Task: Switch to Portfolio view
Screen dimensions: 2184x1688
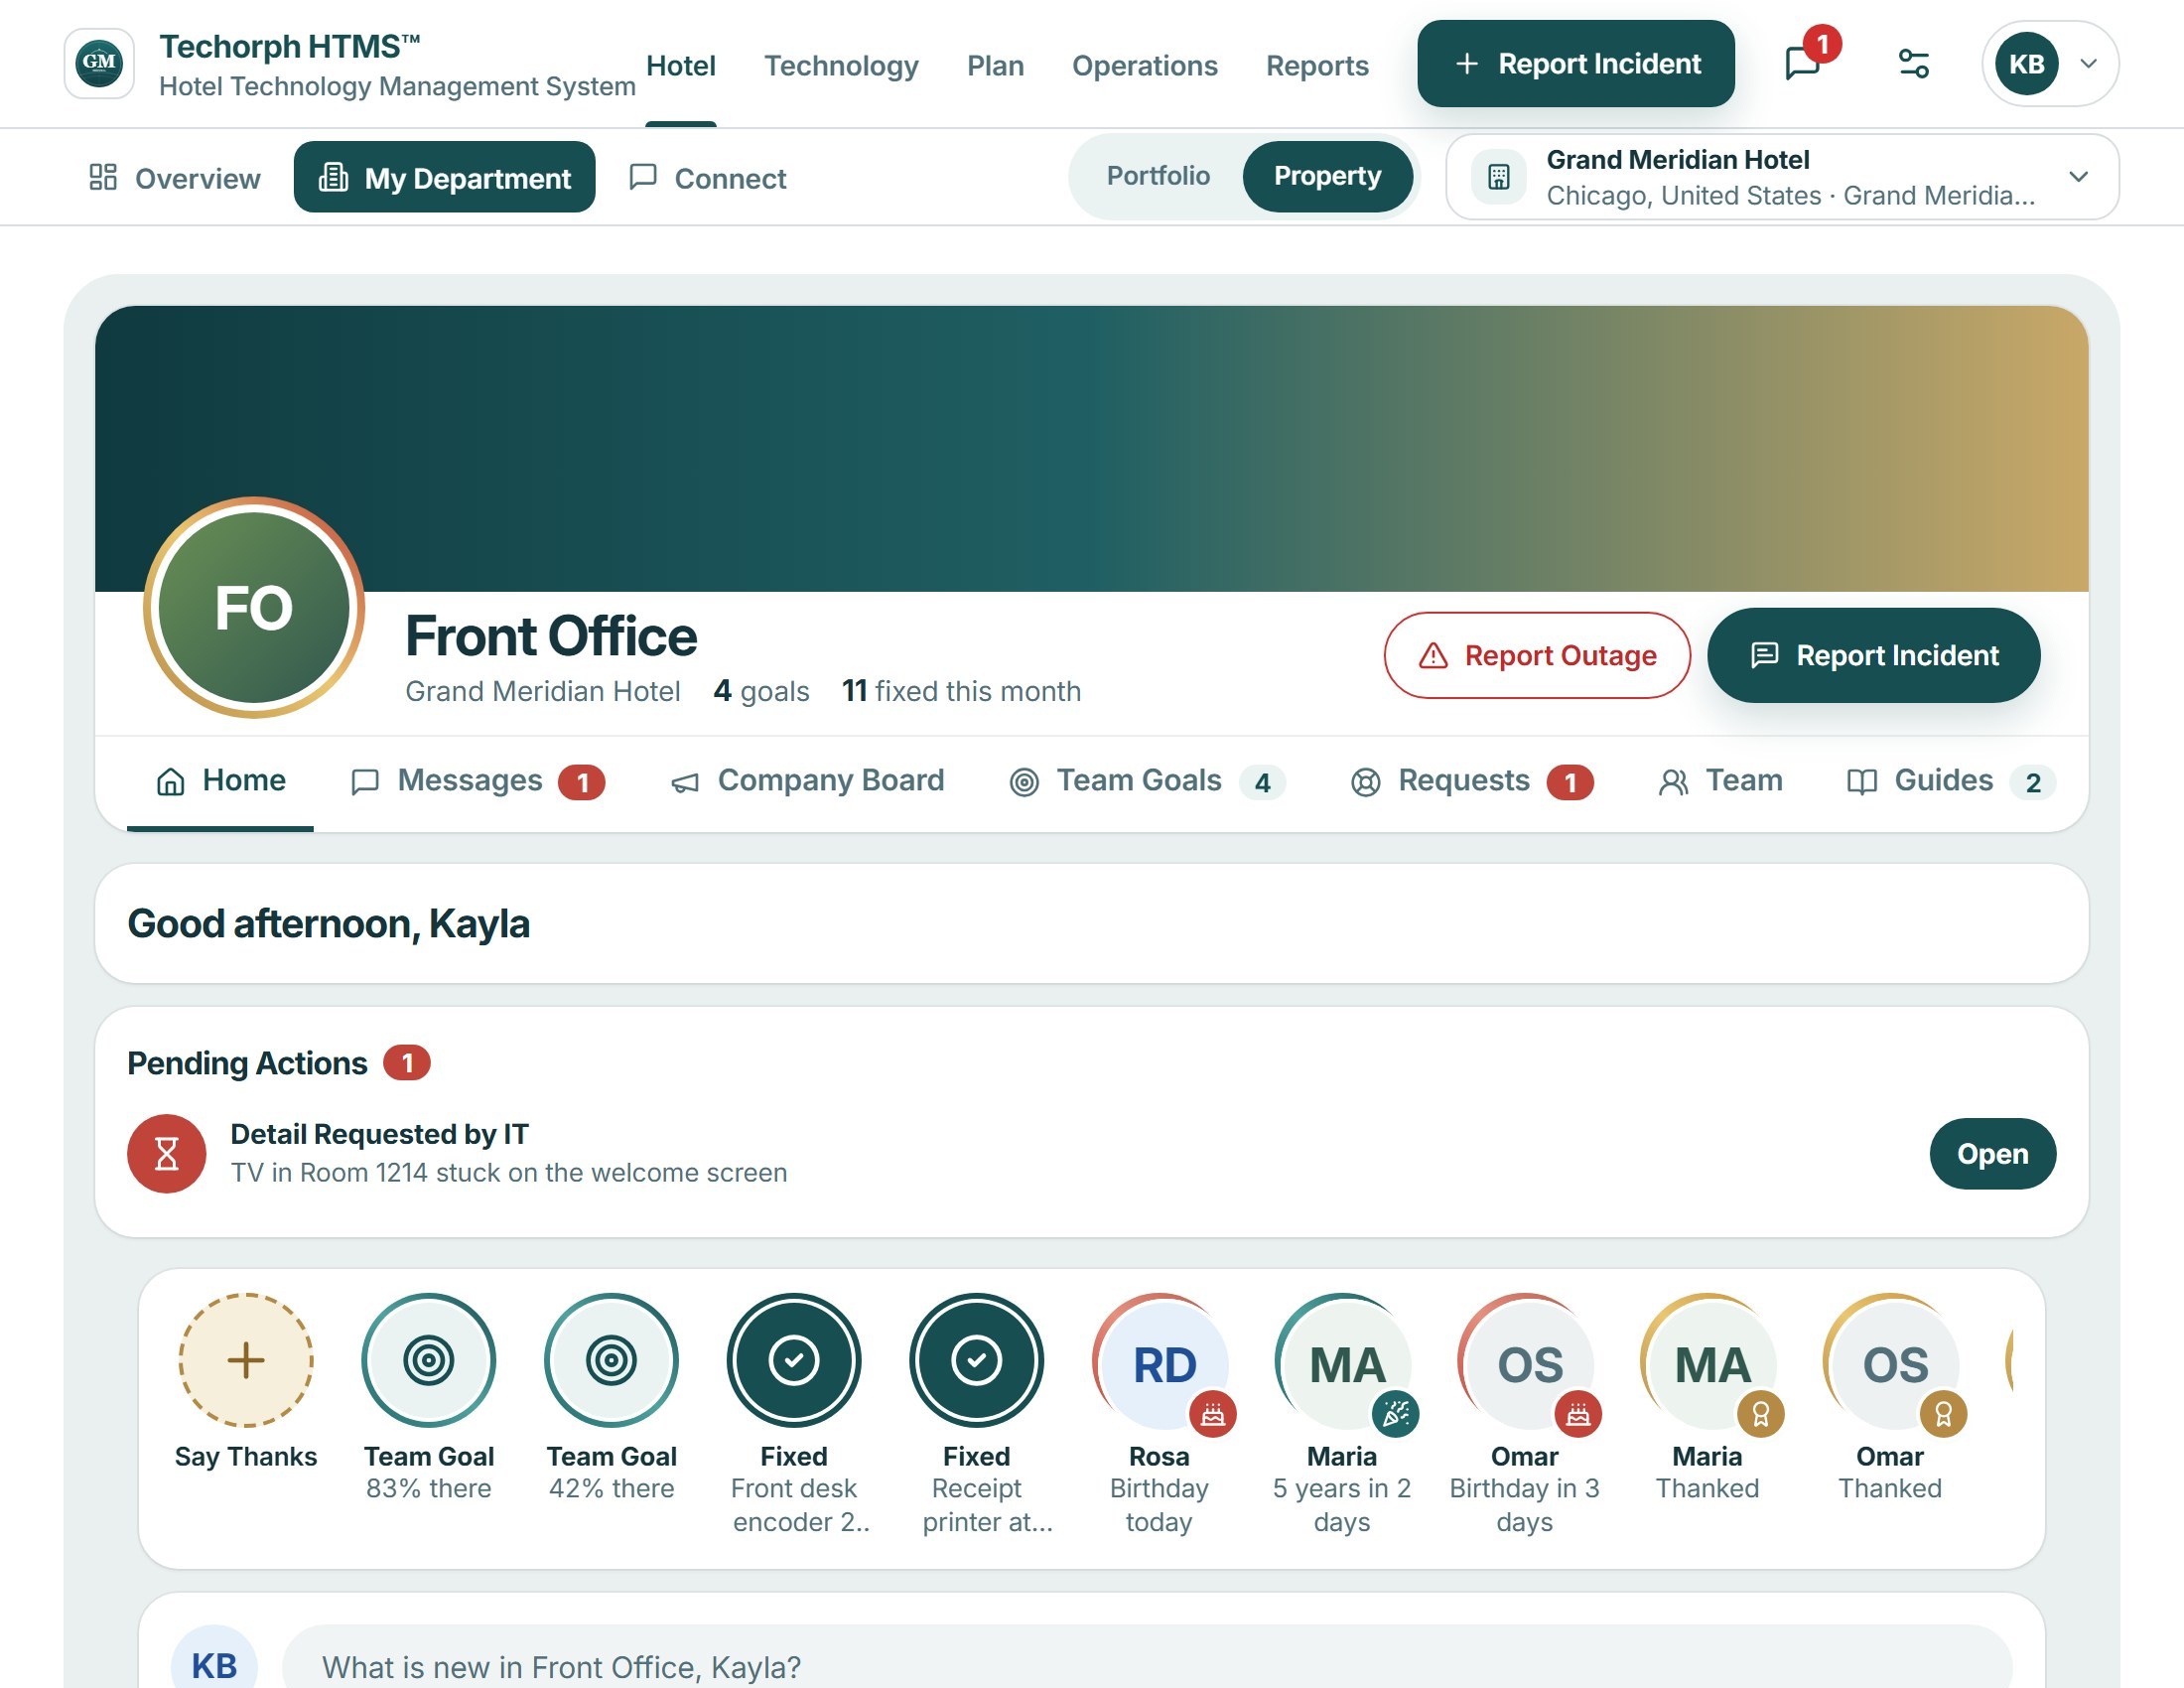Action: [1158, 176]
